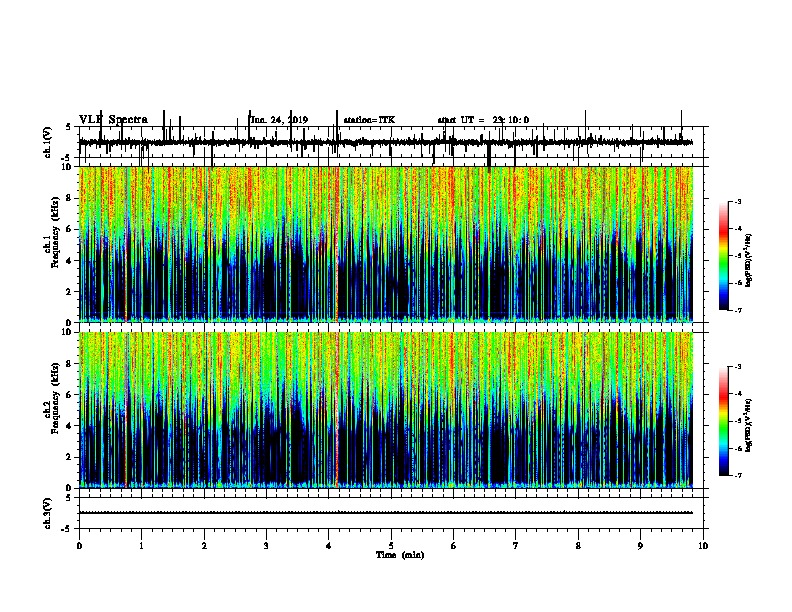Click the "ch.1(V)" waveform axis label
This screenshot has width=792, height=612.
[x=48, y=142]
